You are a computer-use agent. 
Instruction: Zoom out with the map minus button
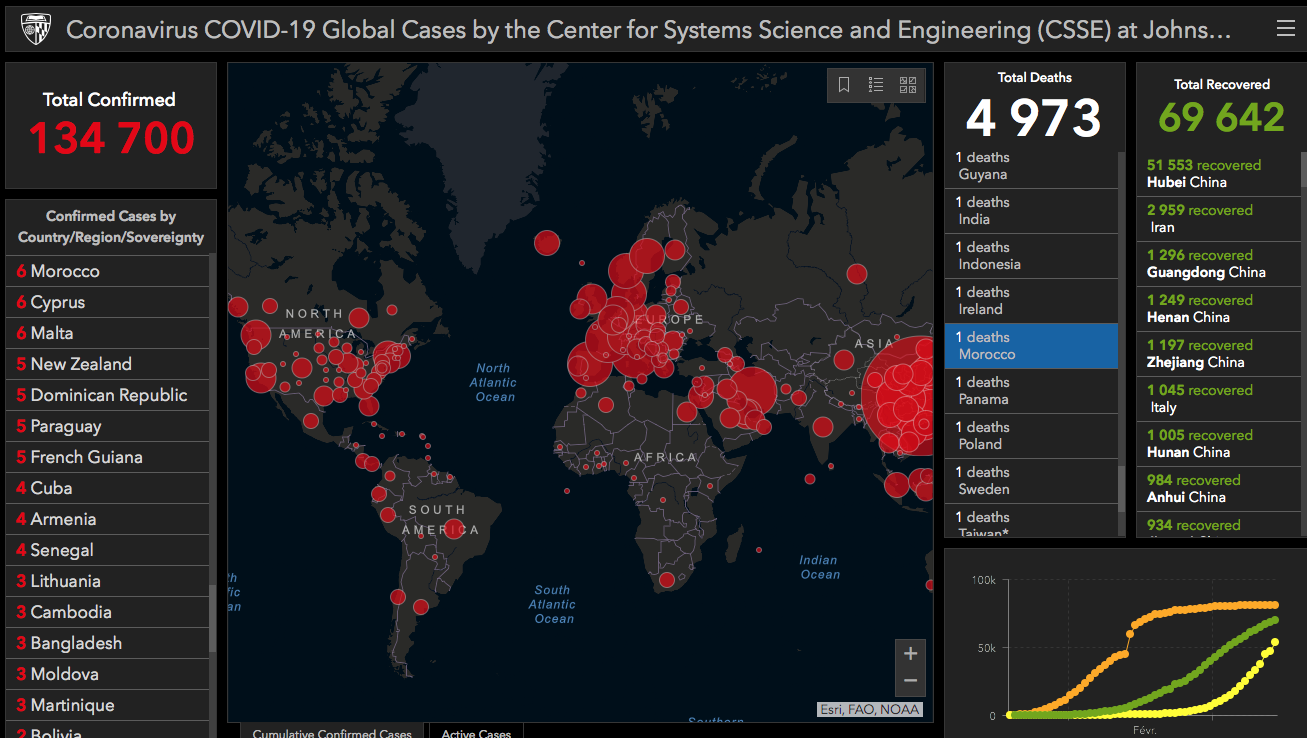click(910, 681)
